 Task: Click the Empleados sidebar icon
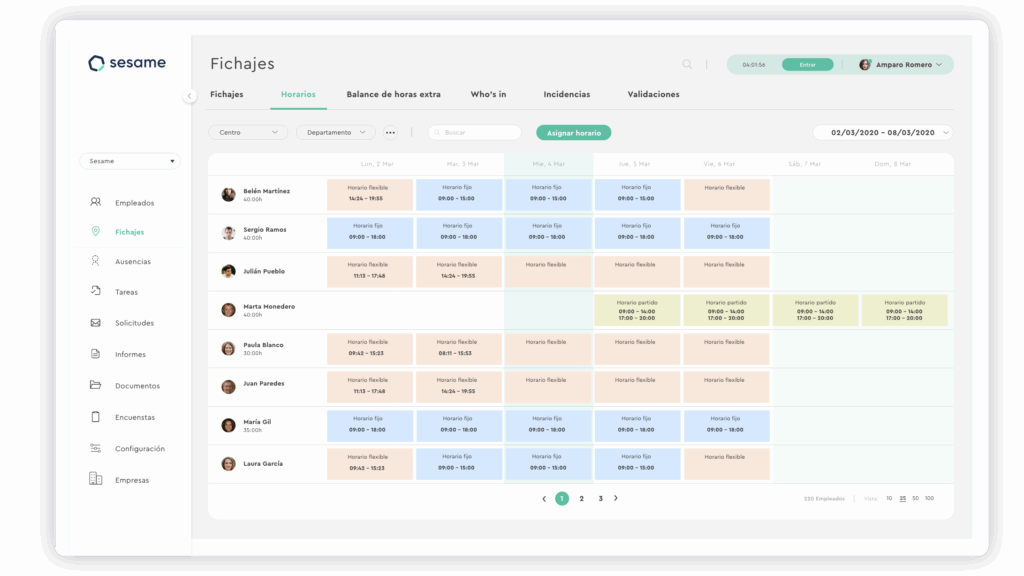pyautogui.click(x=96, y=202)
